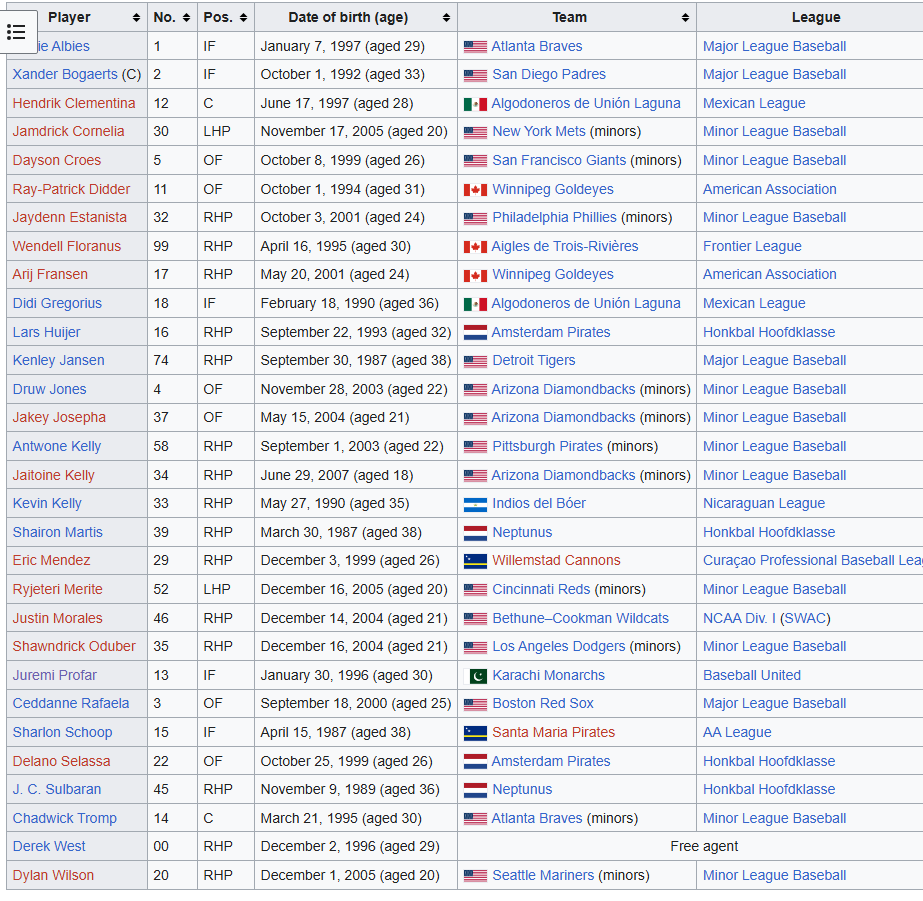This screenshot has height=901, width=923.
Task: Go to the Winnipeg Goldeyes link in Didder row
Action: 553,189
